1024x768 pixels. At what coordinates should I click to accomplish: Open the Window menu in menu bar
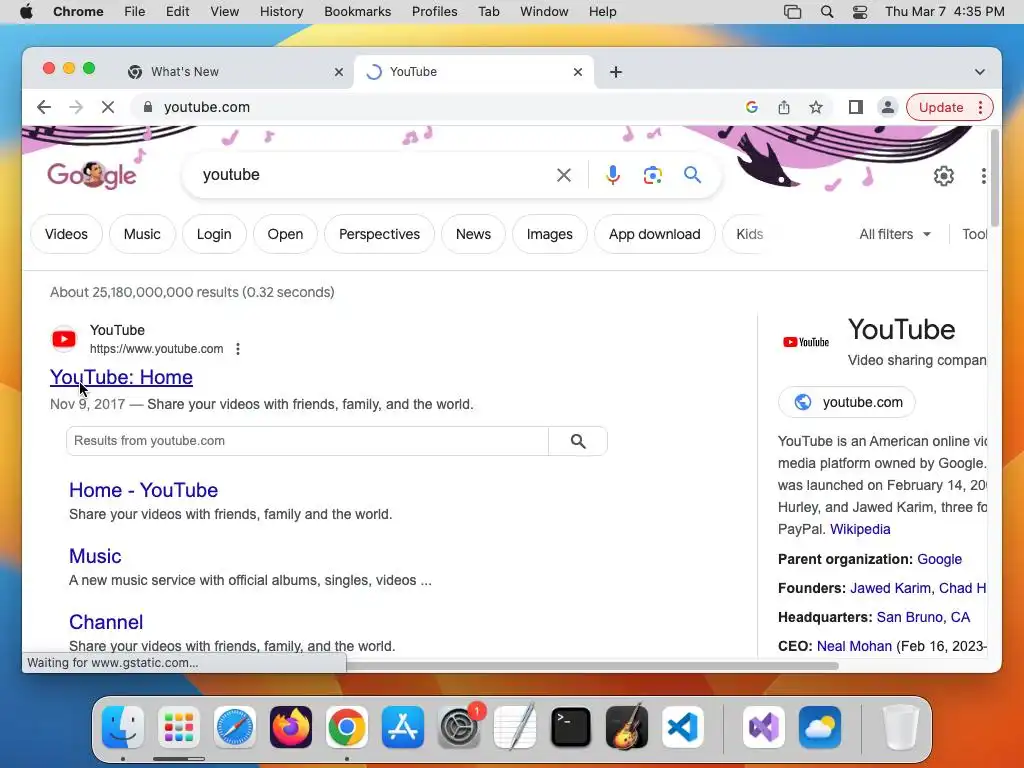pyautogui.click(x=544, y=12)
